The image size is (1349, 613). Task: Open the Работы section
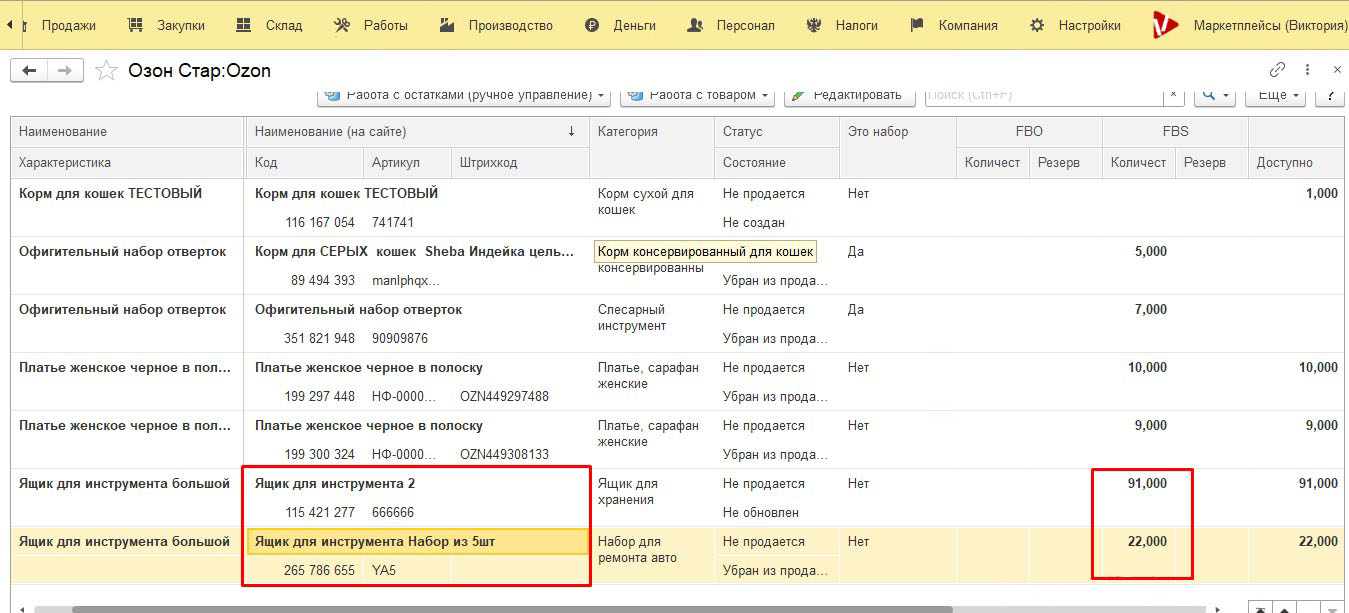(371, 25)
